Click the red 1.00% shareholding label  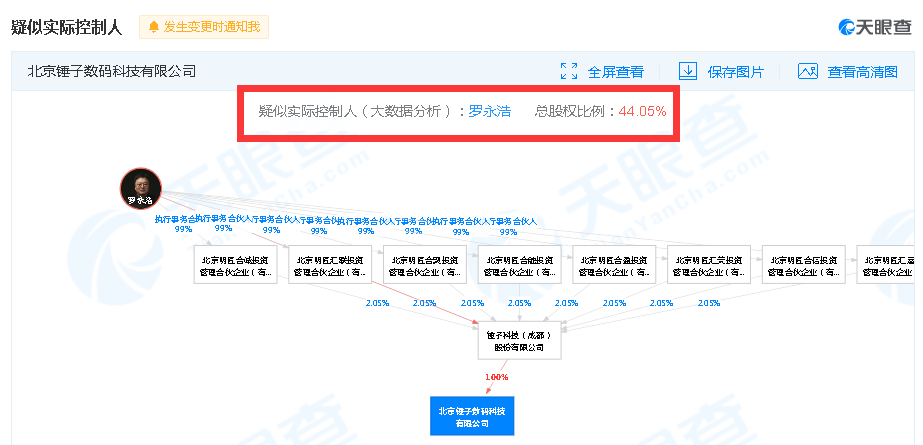(x=497, y=377)
